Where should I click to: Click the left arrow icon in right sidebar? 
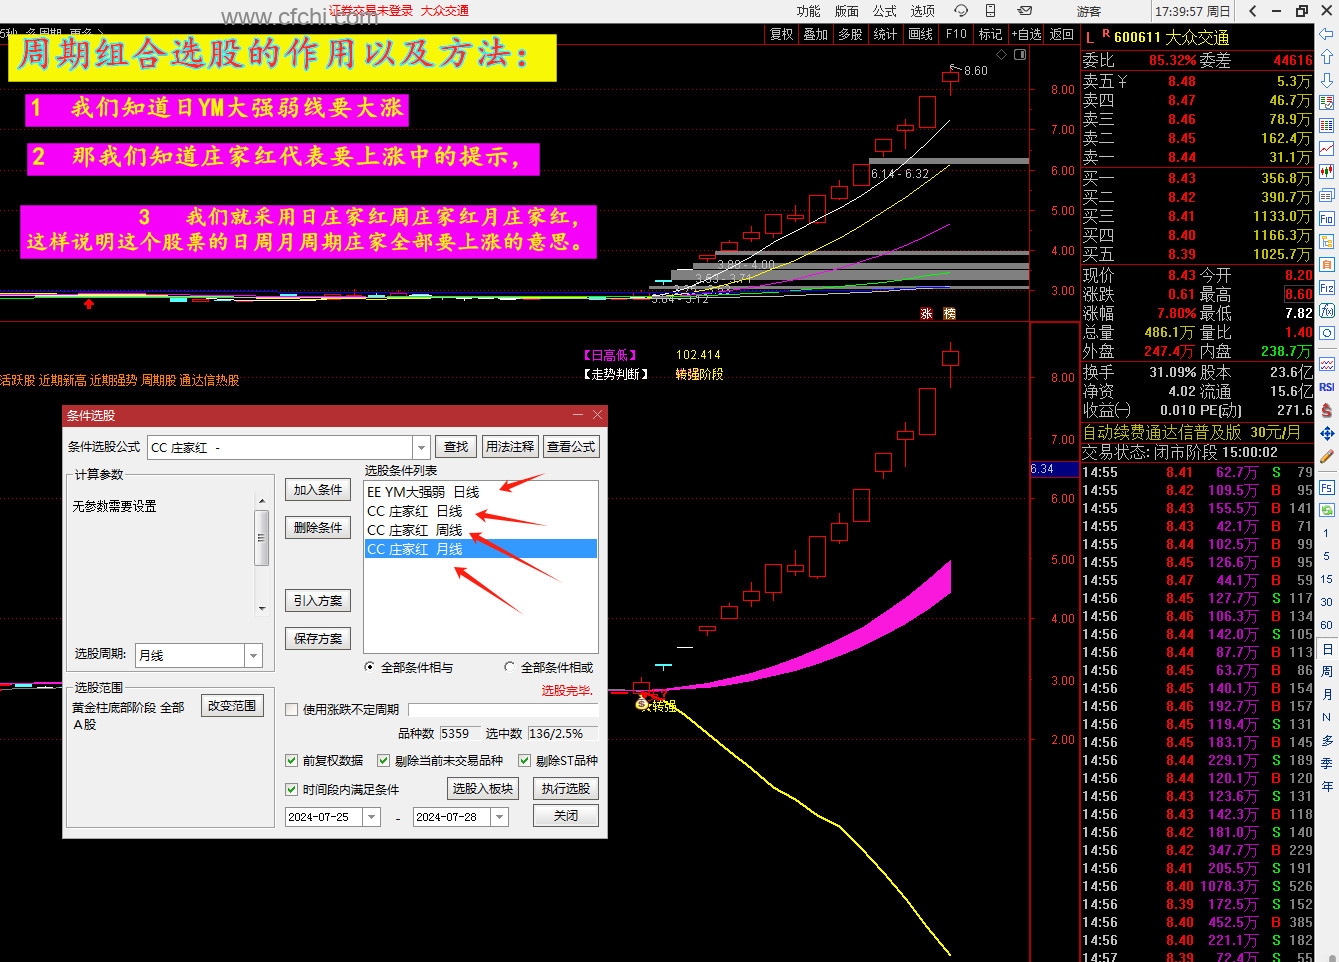(1327, 34)
